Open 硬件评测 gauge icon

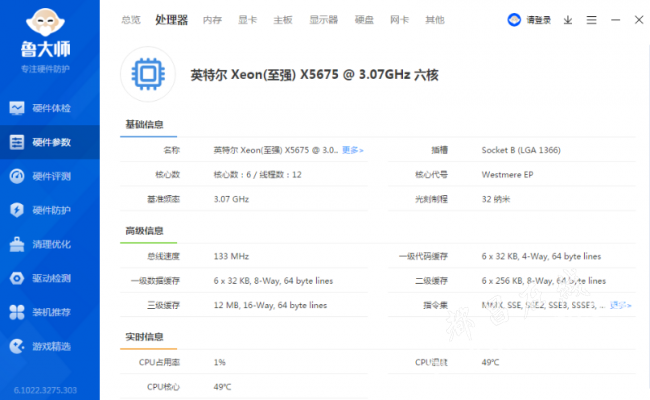(x=17, y=176)
